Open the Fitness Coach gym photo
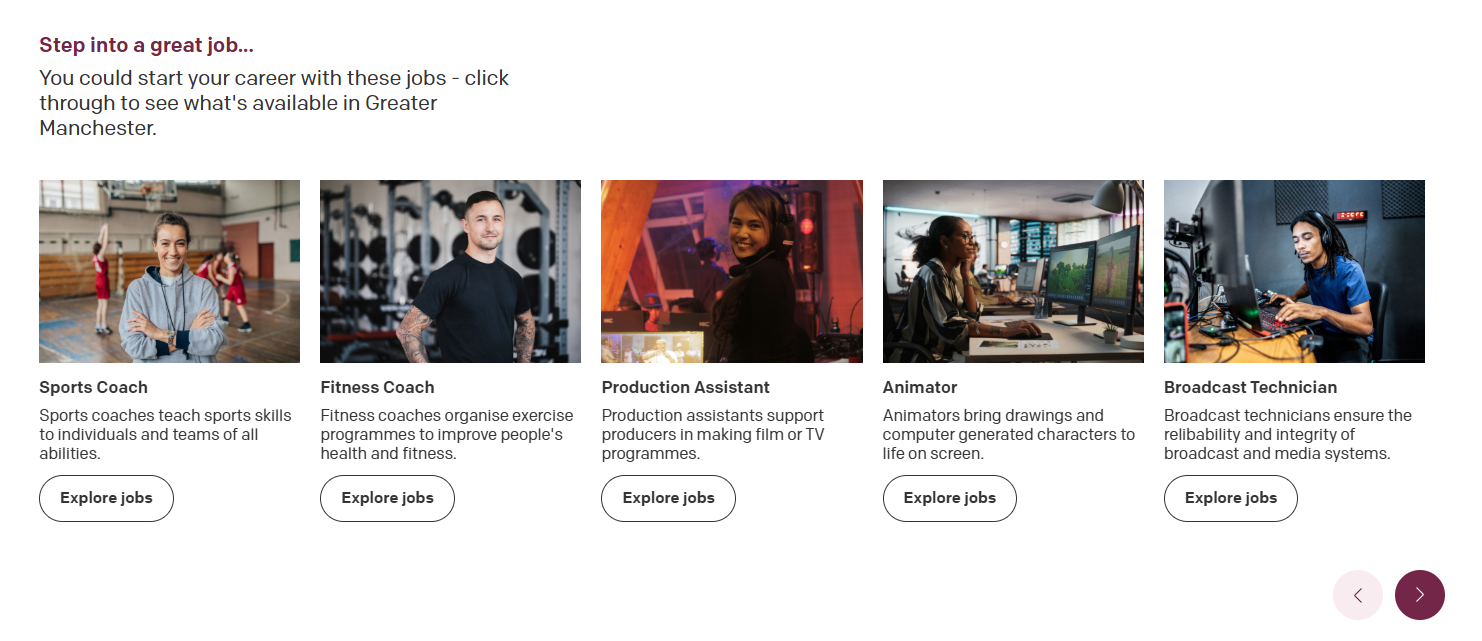This screenshot has width=1482, height=641. pos(450,271)
